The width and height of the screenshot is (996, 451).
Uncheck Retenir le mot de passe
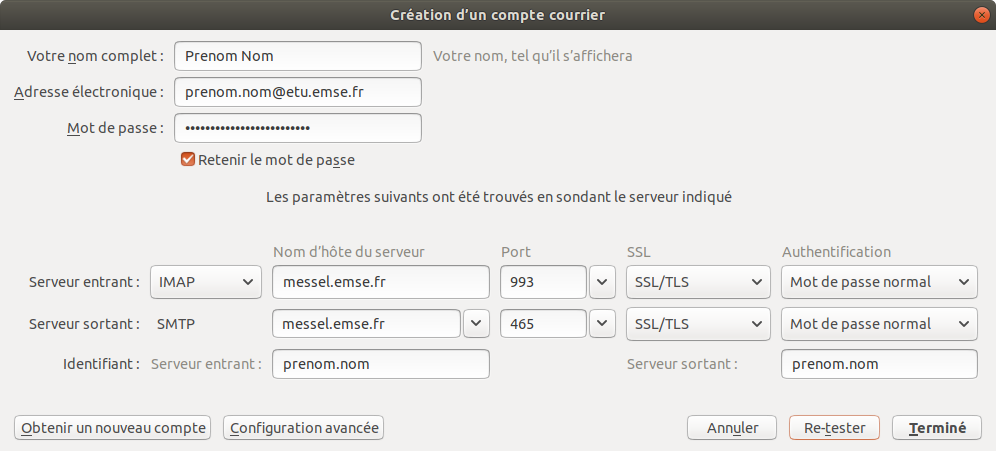pos(188,159)
